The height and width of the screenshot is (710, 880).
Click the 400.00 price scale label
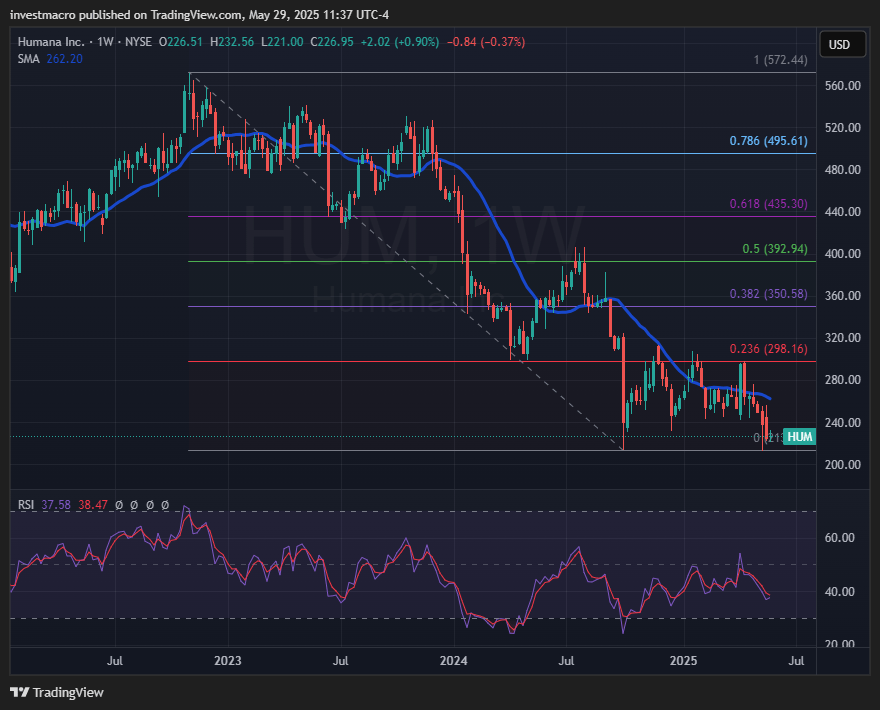point(843,254)
